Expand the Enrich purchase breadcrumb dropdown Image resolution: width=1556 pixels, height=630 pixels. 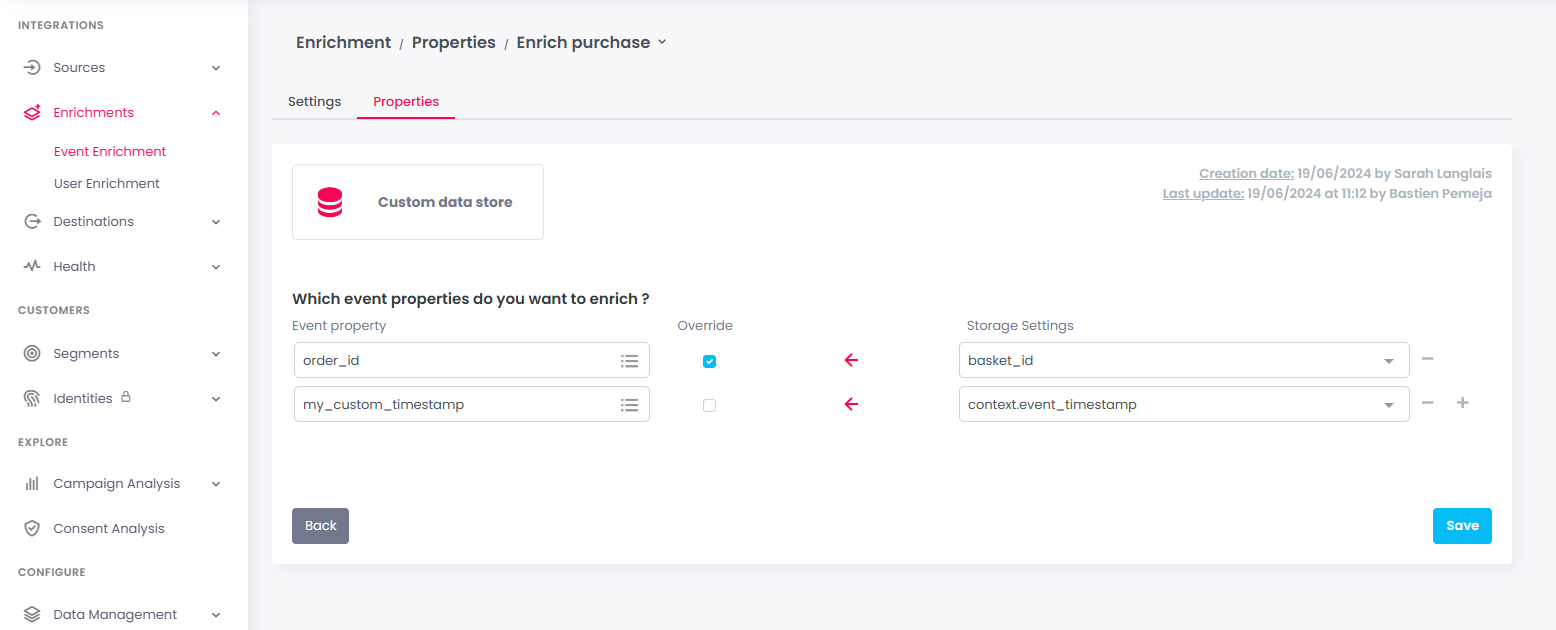(x=661, y=42)
